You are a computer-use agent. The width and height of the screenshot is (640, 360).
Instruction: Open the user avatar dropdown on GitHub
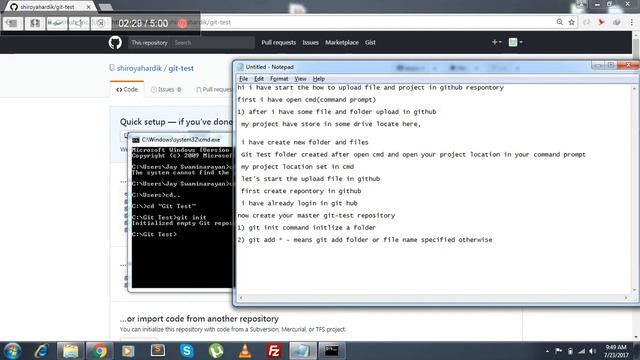(516, 42)
